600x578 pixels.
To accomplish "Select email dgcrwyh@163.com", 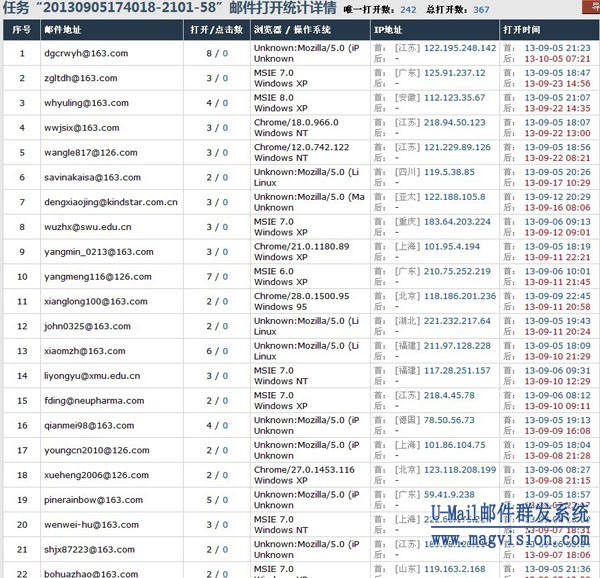I will coord(86,53).
